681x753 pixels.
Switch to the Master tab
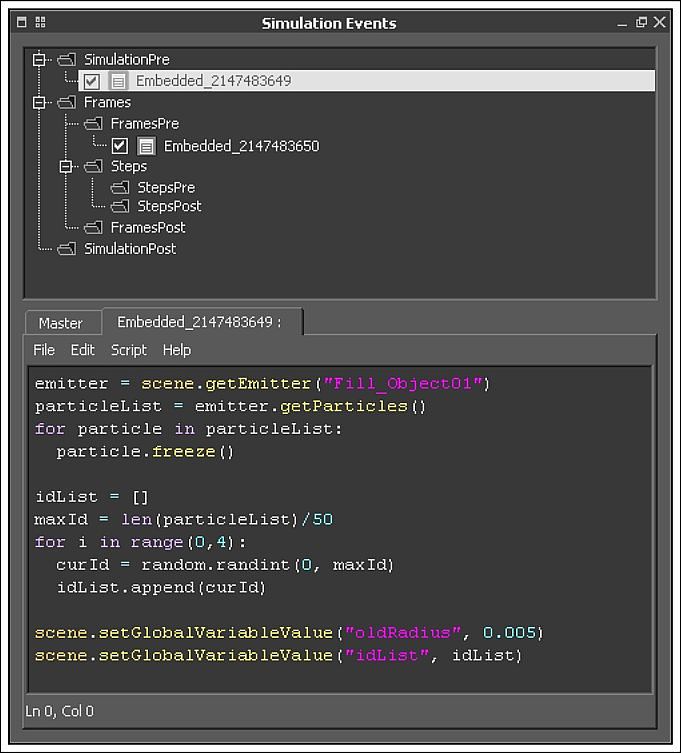coord(60,323)
